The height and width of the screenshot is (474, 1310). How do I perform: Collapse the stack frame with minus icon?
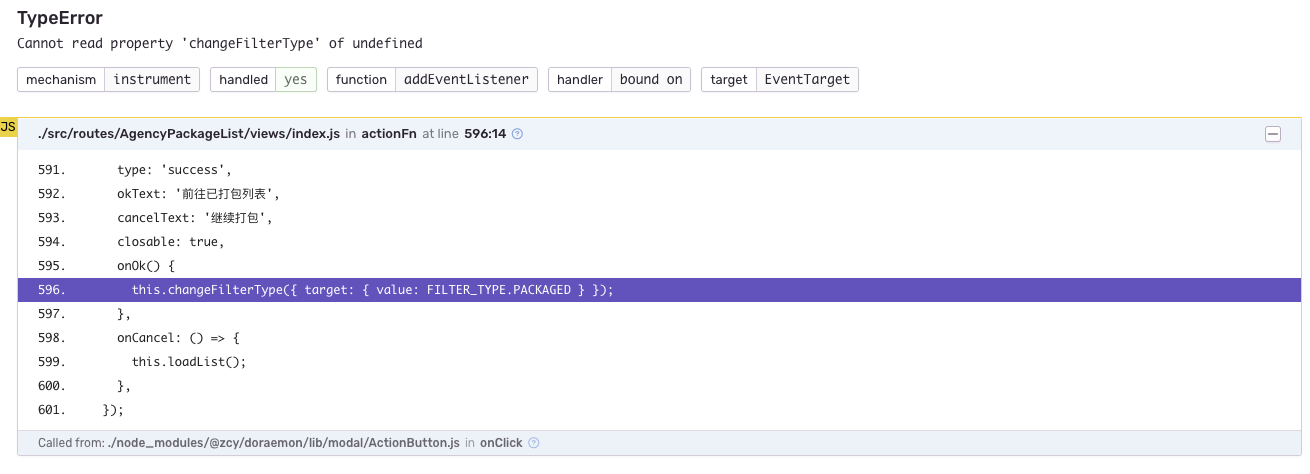click(x=1273, y=134)
